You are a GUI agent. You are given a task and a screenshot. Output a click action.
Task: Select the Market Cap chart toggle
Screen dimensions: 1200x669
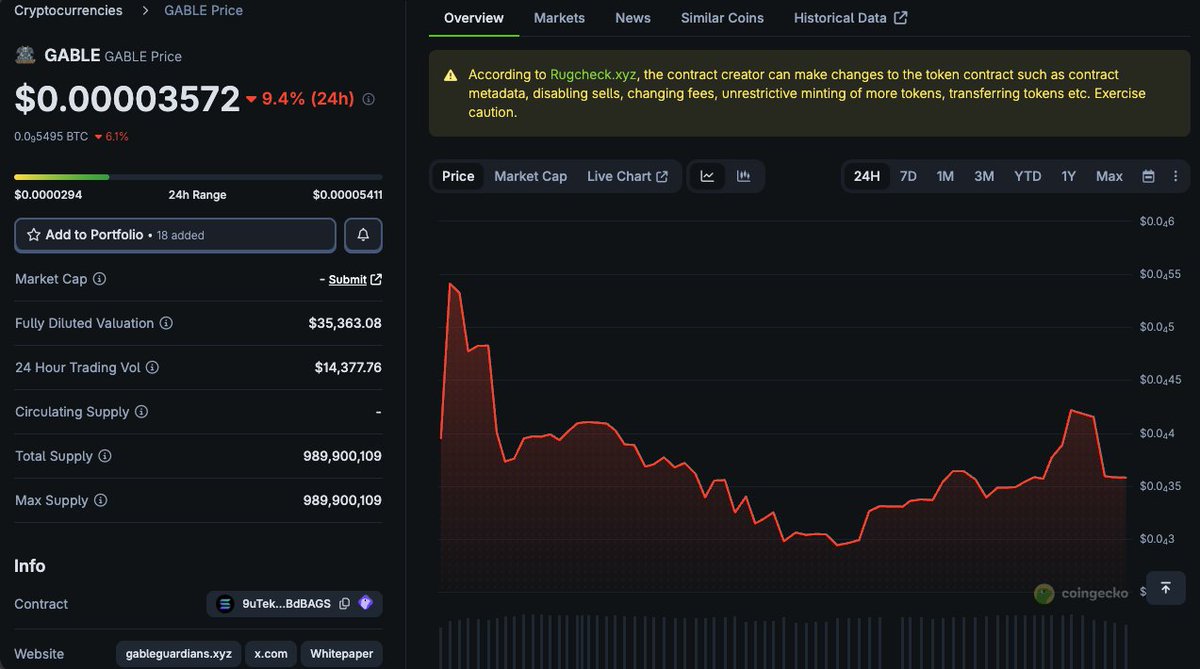coord(530,176)
